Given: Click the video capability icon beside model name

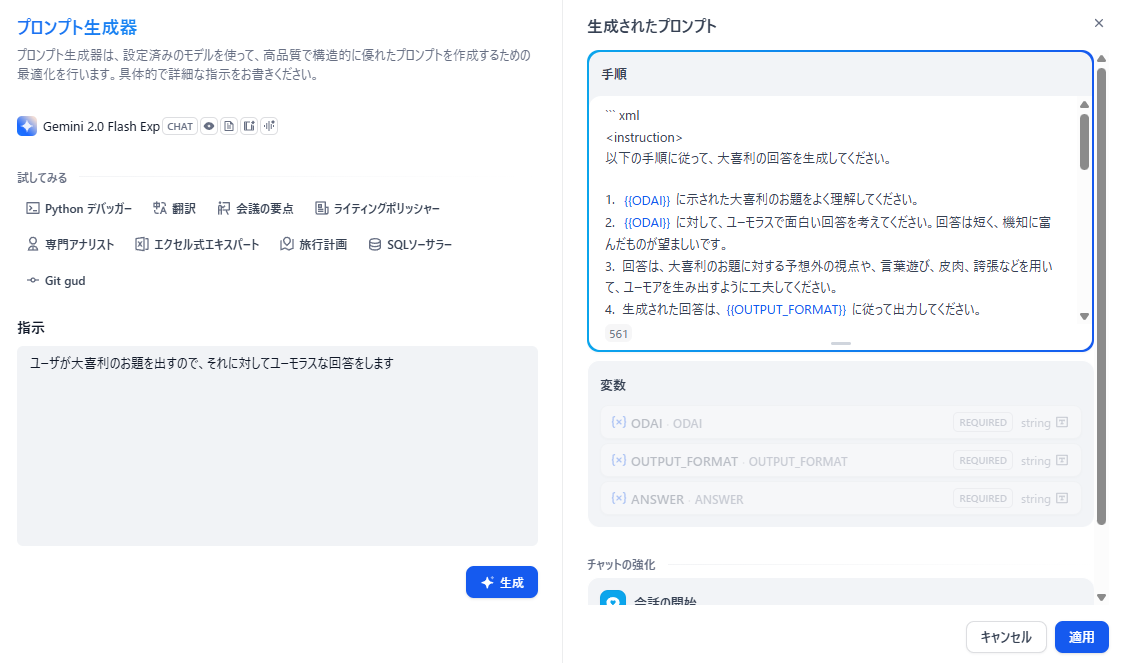Looking at the screenshot, I should [249, 126].
